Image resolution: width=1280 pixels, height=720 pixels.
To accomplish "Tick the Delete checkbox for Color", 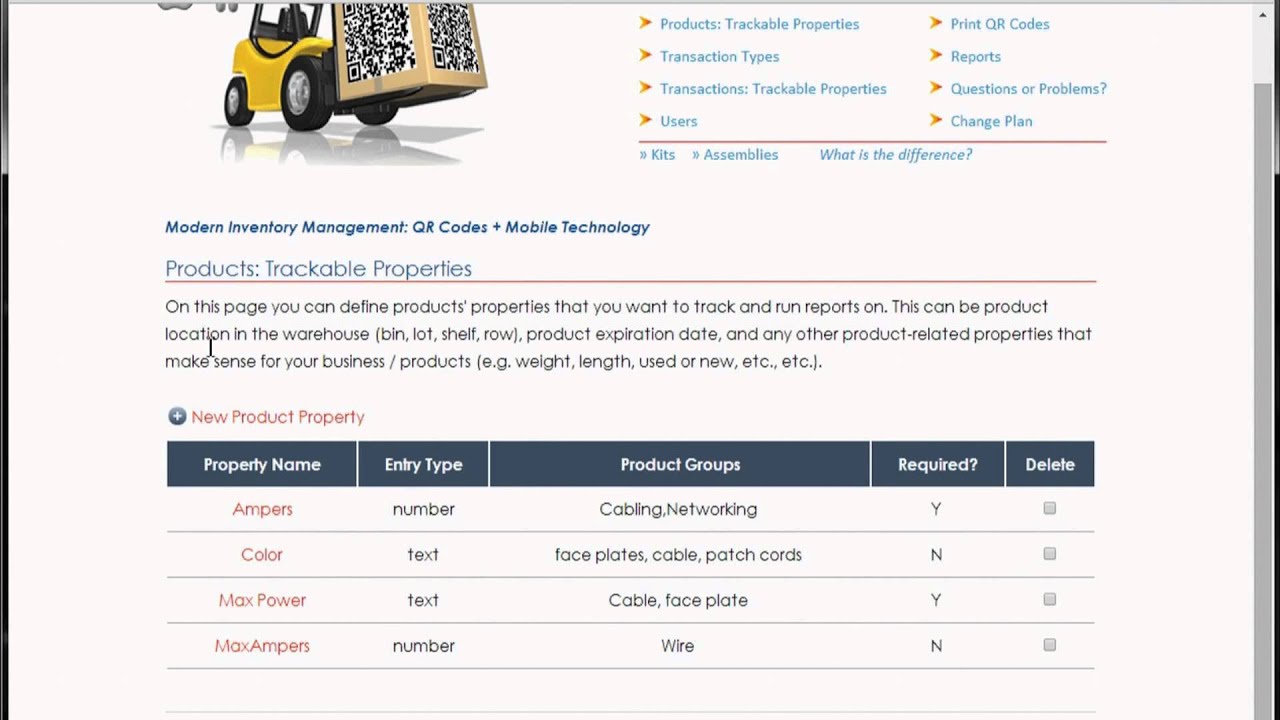I will coord(1049,554).
